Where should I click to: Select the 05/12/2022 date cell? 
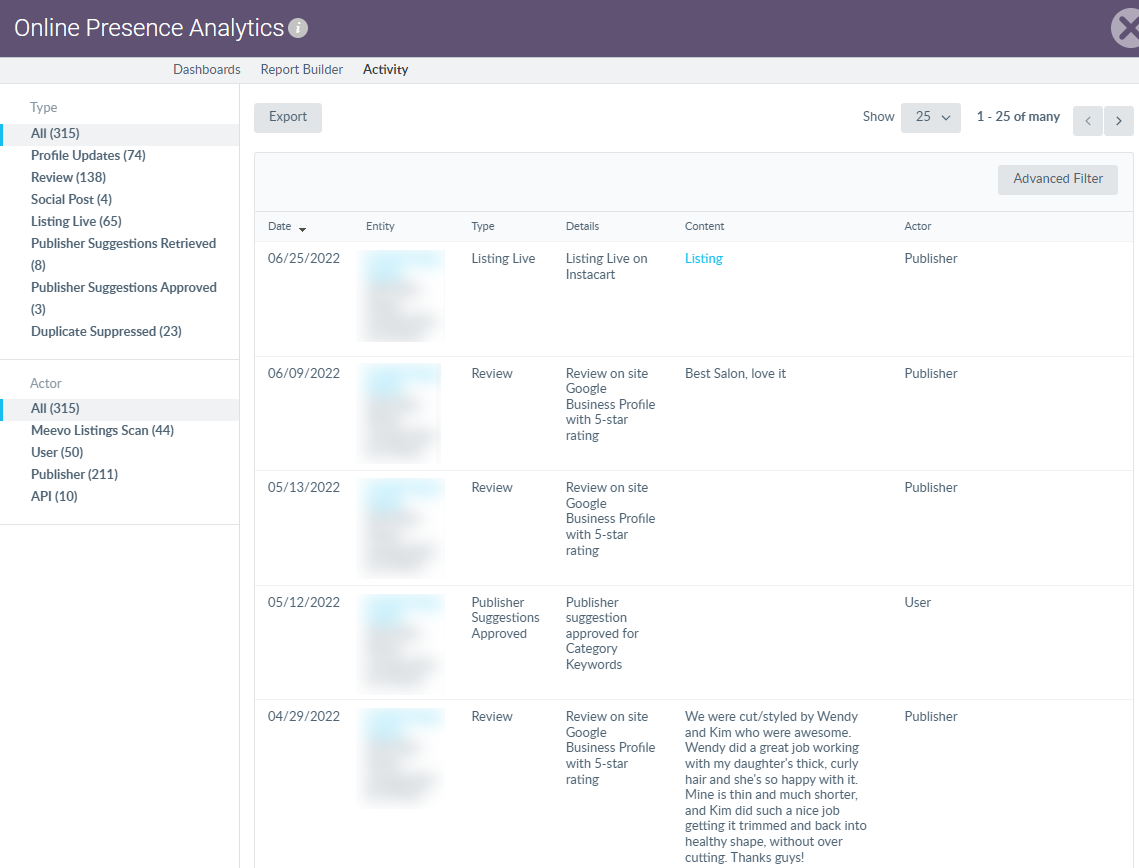coord(304,602)
